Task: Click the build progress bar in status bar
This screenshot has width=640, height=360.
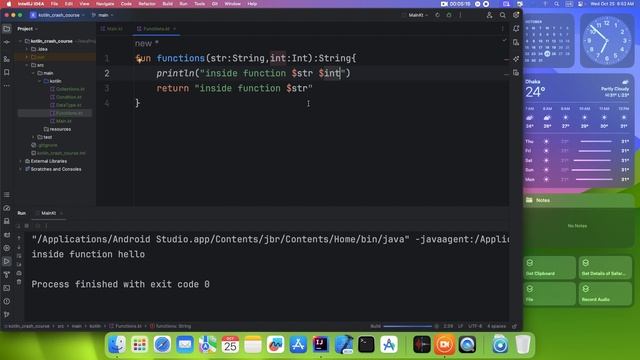Action: click(x=407, y=326)
